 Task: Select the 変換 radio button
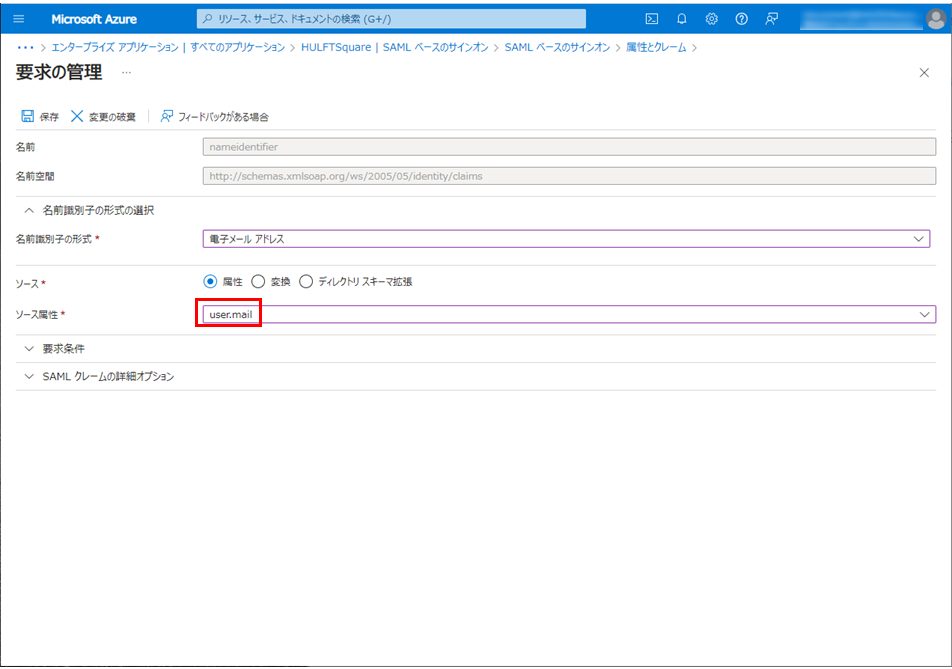point(258,282)
